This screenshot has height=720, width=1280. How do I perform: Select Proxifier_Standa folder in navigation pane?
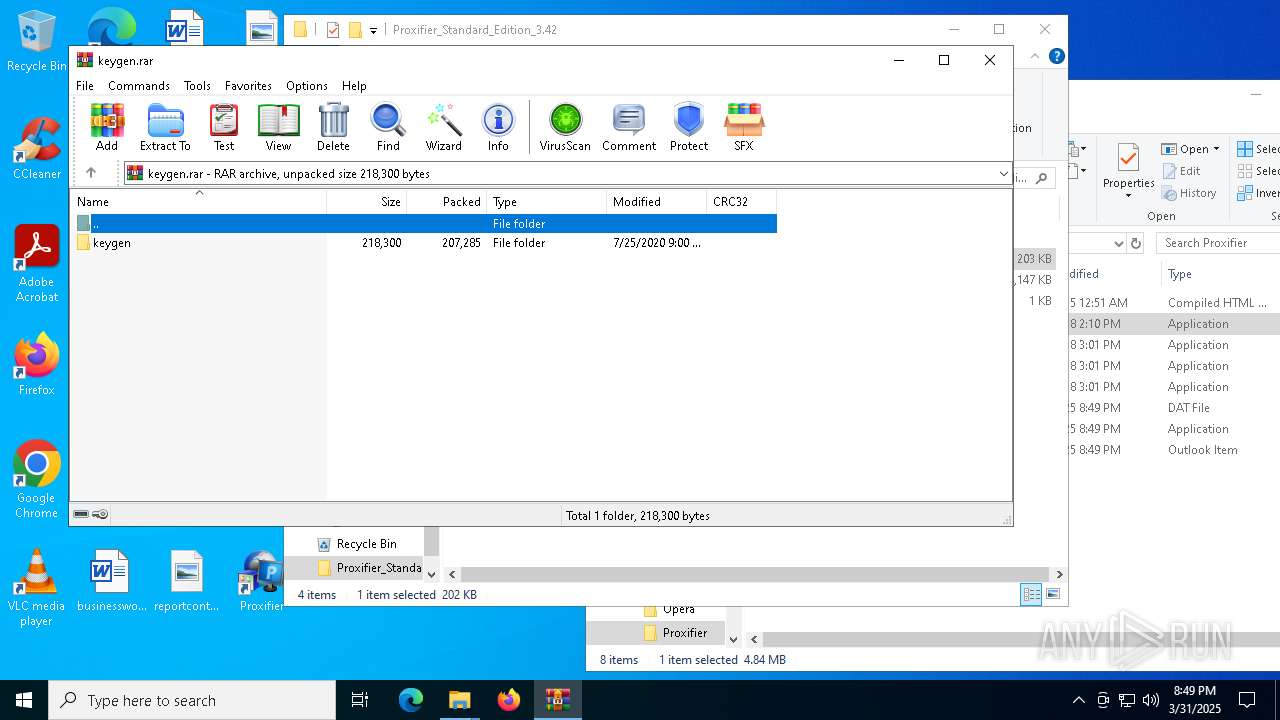369,568
